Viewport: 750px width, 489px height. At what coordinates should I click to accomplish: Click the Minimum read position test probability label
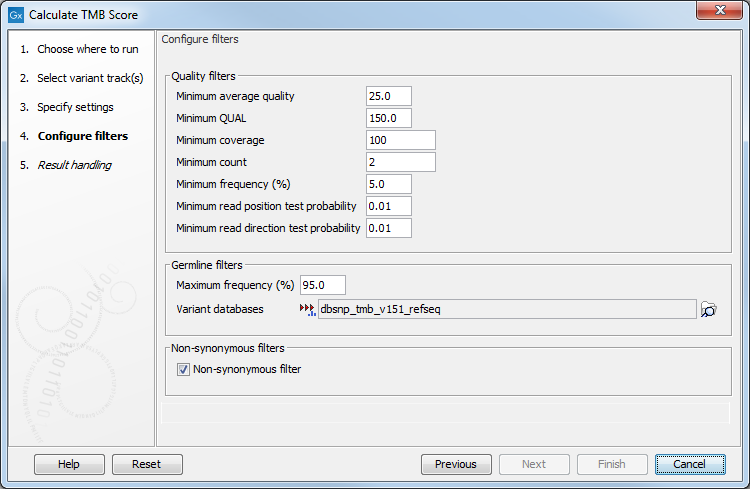point(266,206)
